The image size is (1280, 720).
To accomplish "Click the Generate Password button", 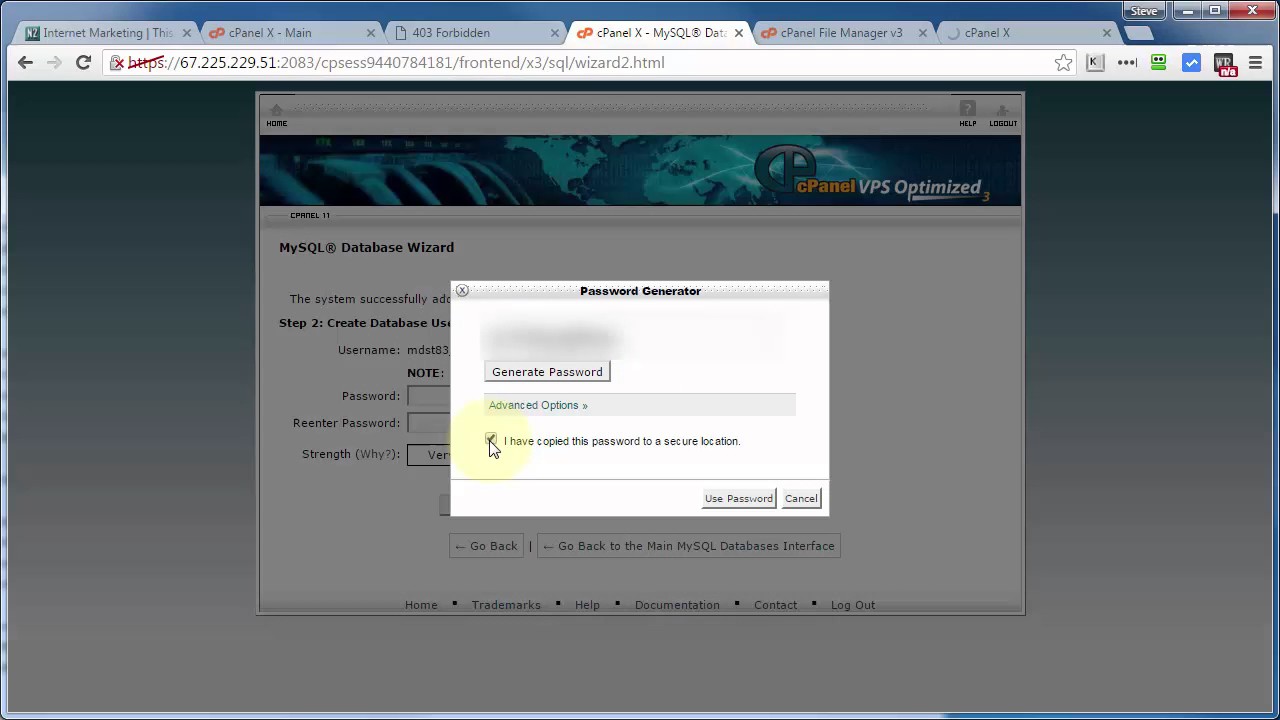I will 547,372.
